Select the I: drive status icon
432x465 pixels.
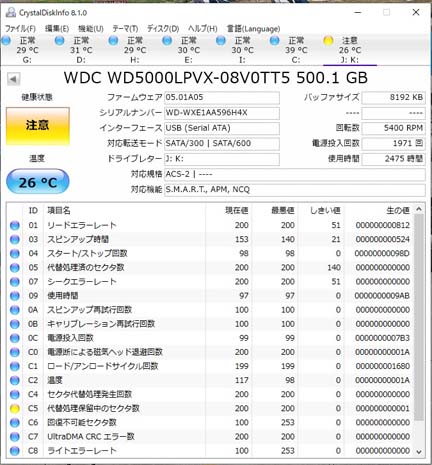coord(221,41)
